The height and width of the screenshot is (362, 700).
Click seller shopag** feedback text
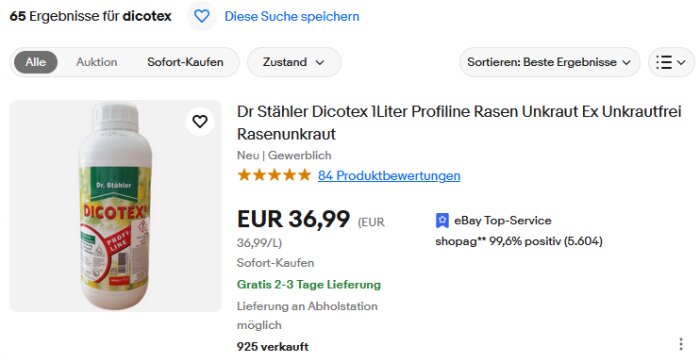pos(519,241)
